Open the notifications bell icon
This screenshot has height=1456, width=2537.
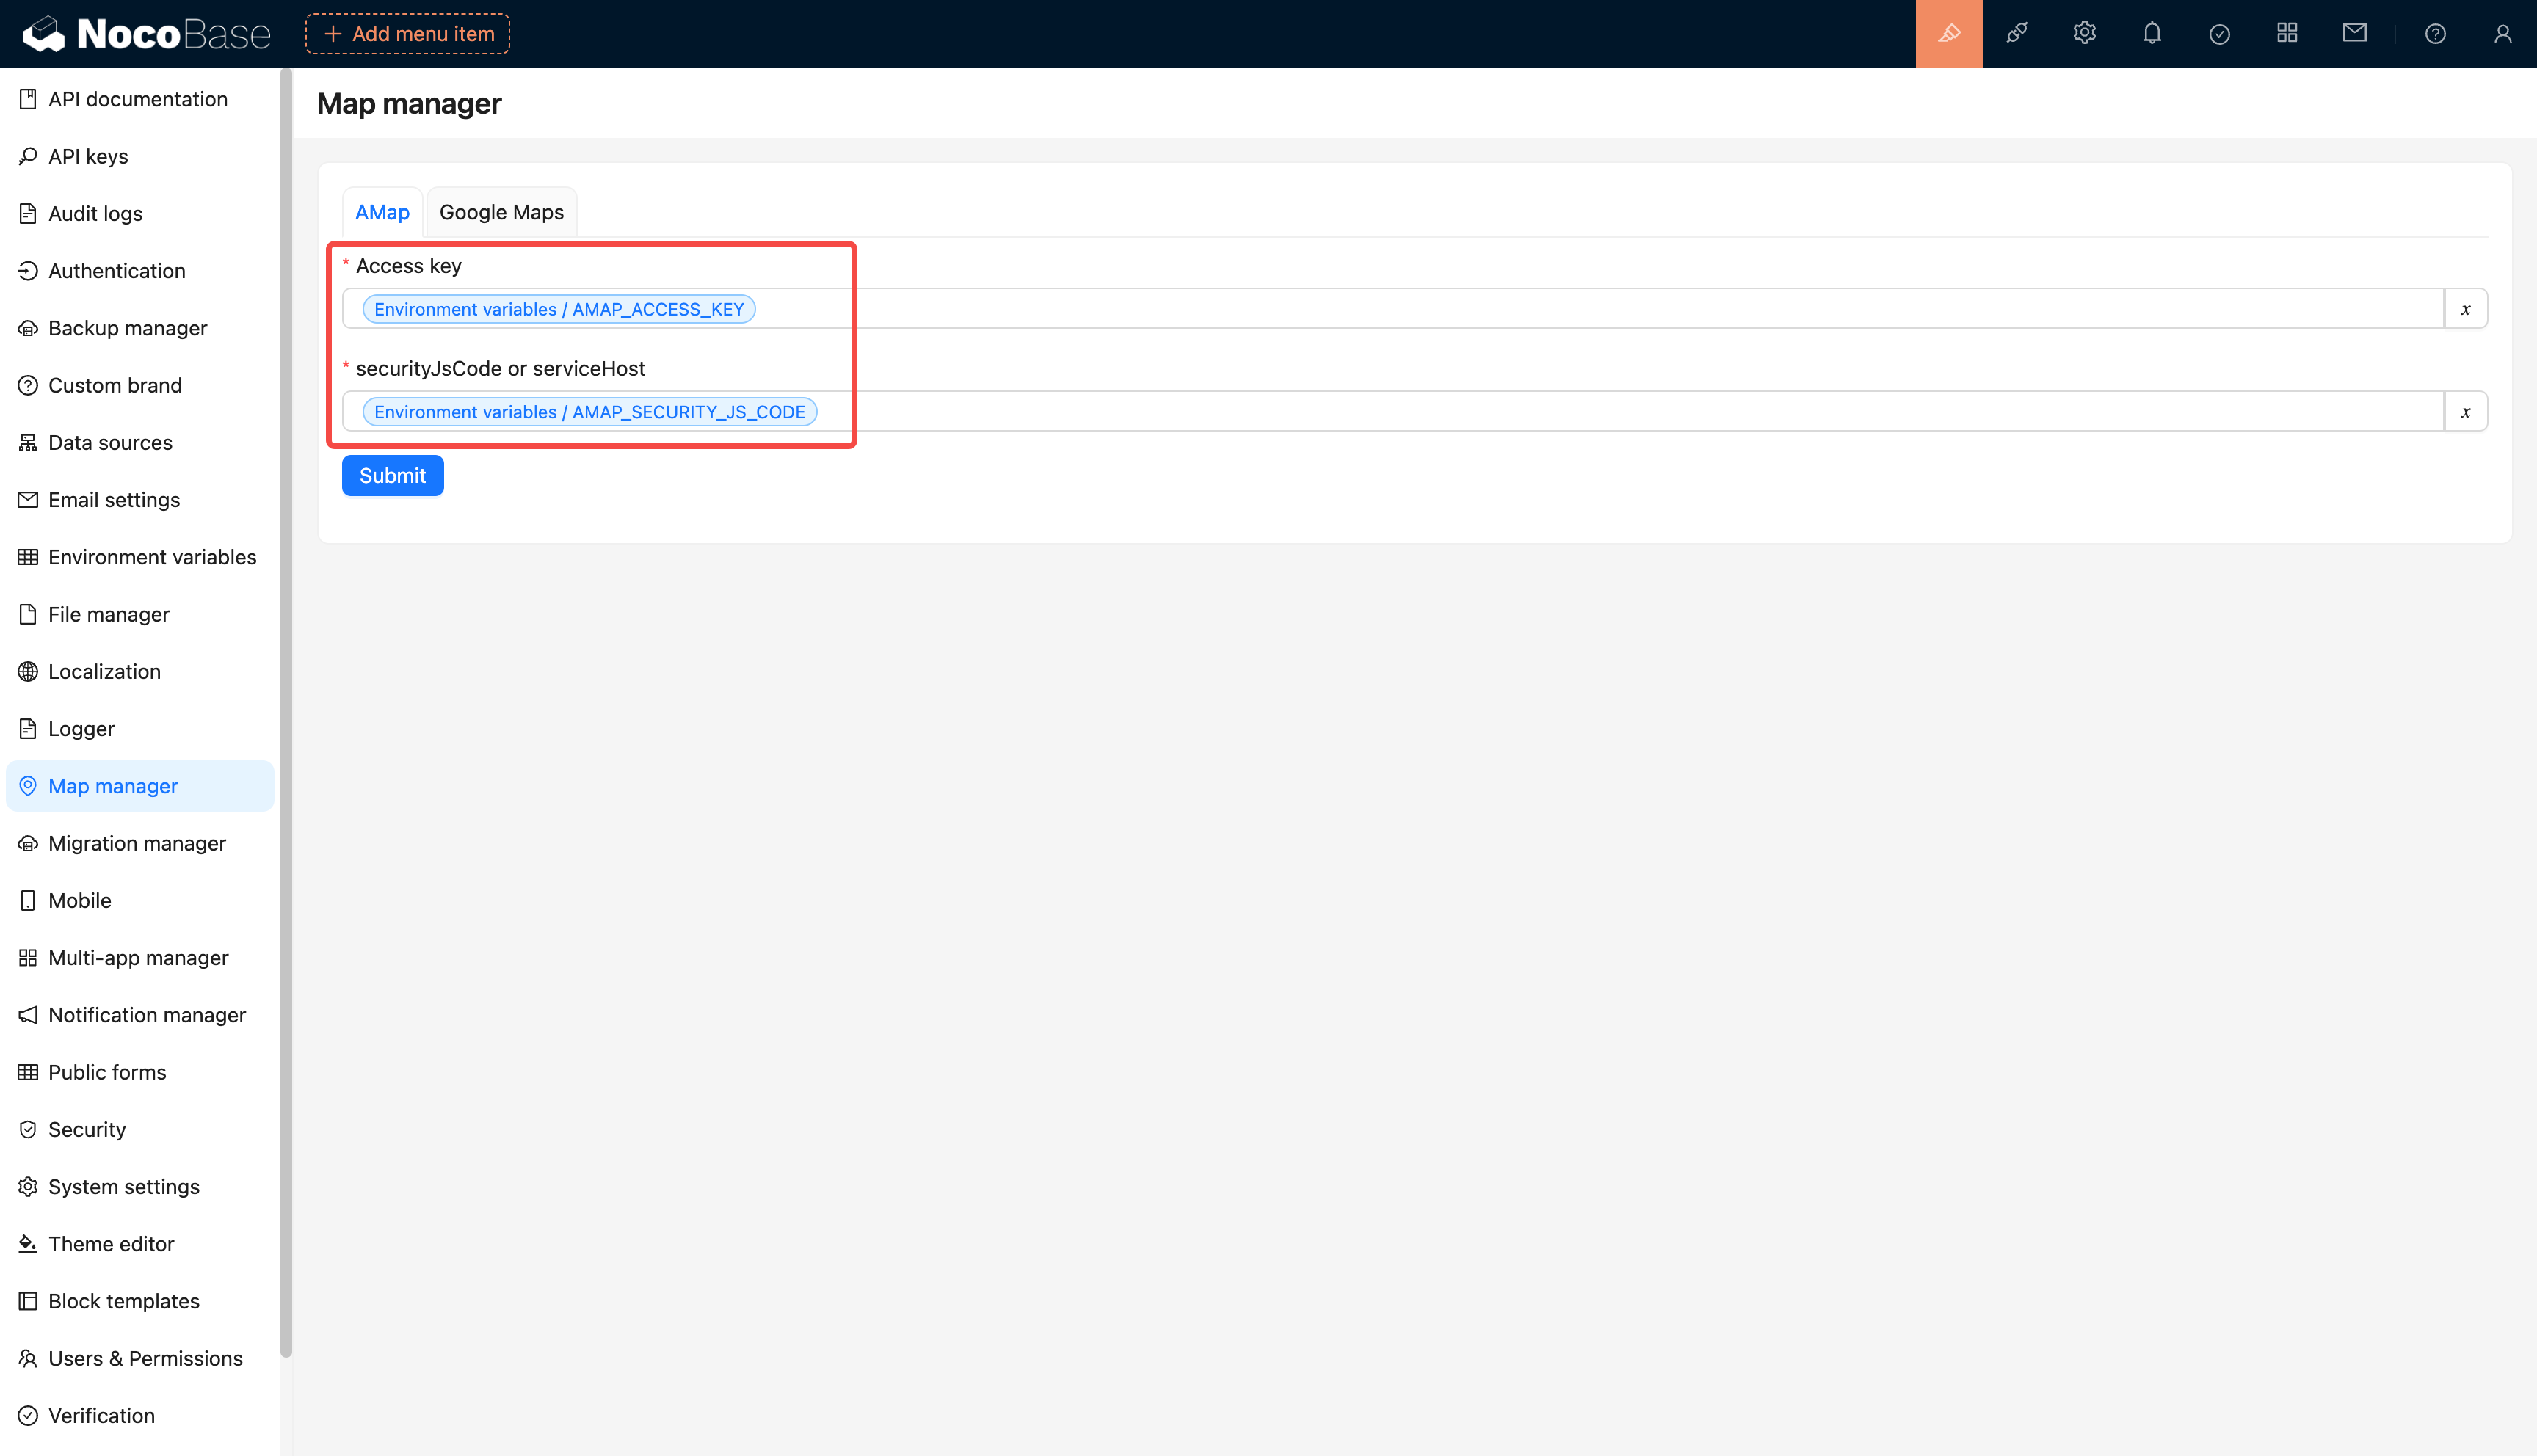pos(2151,34)
